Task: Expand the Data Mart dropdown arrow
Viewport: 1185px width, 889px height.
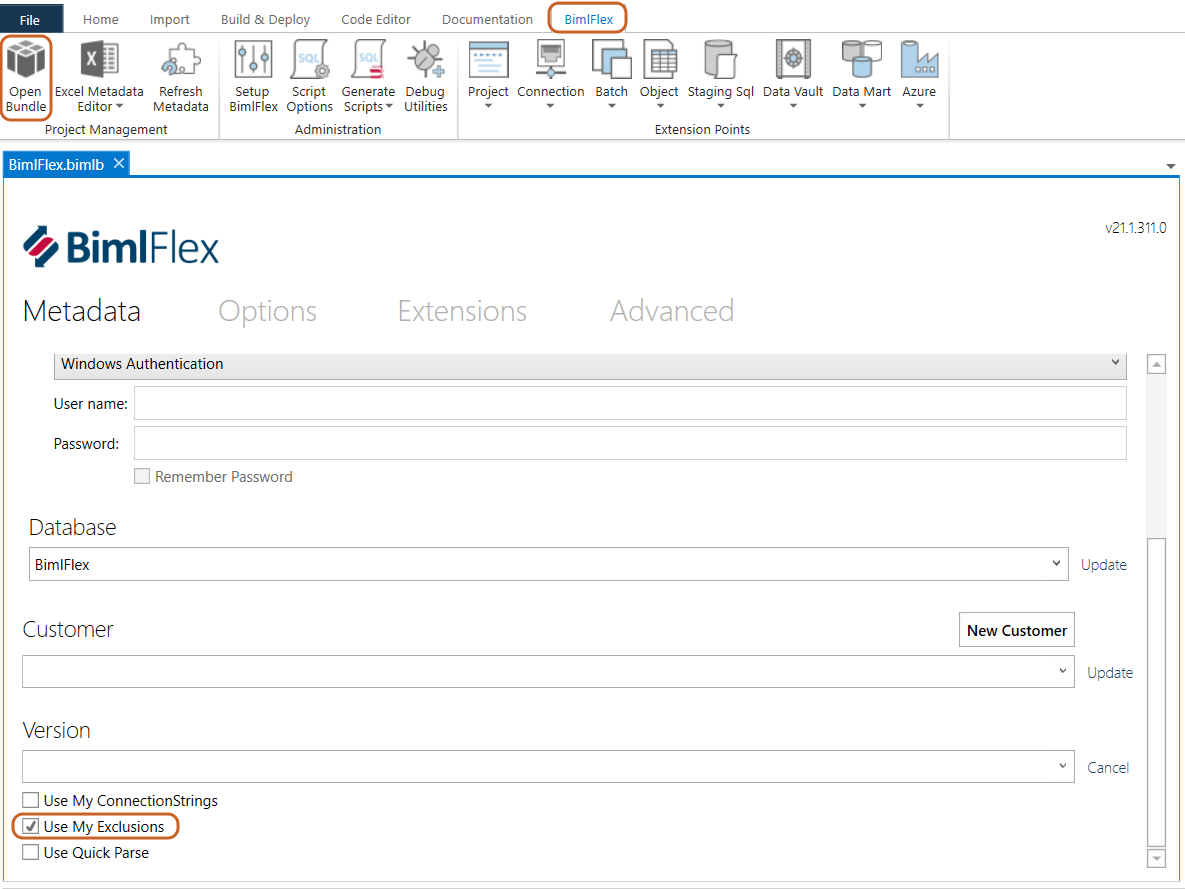Action: point(862,106)
